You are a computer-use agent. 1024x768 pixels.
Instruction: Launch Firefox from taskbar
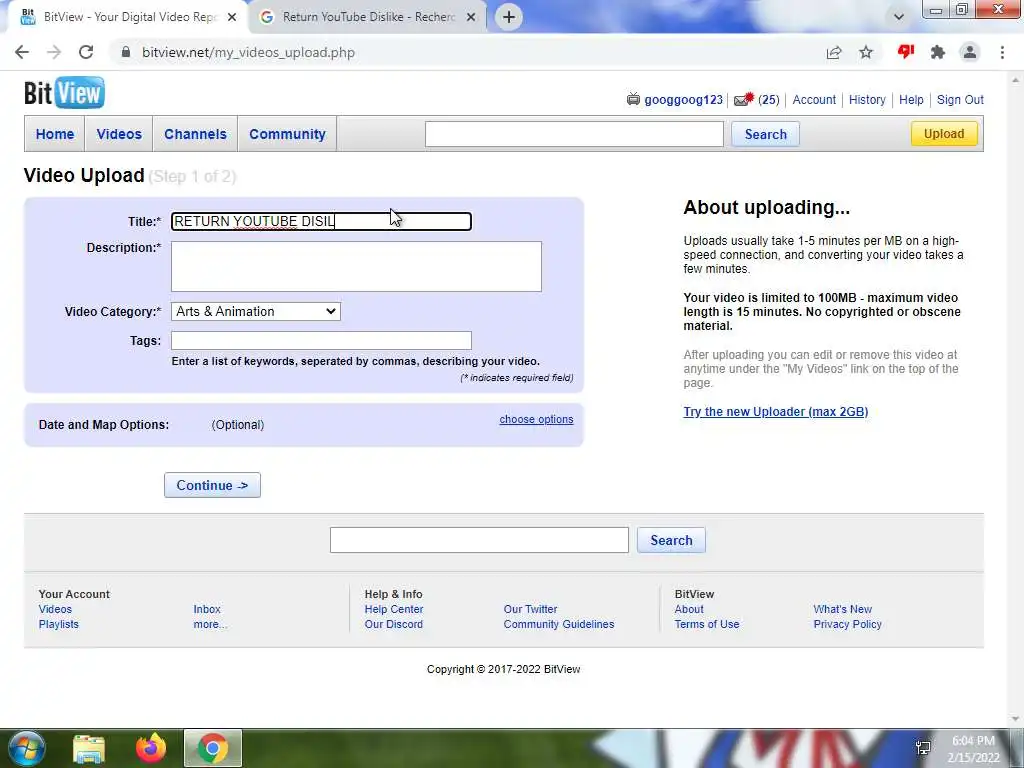click(151, 748)
